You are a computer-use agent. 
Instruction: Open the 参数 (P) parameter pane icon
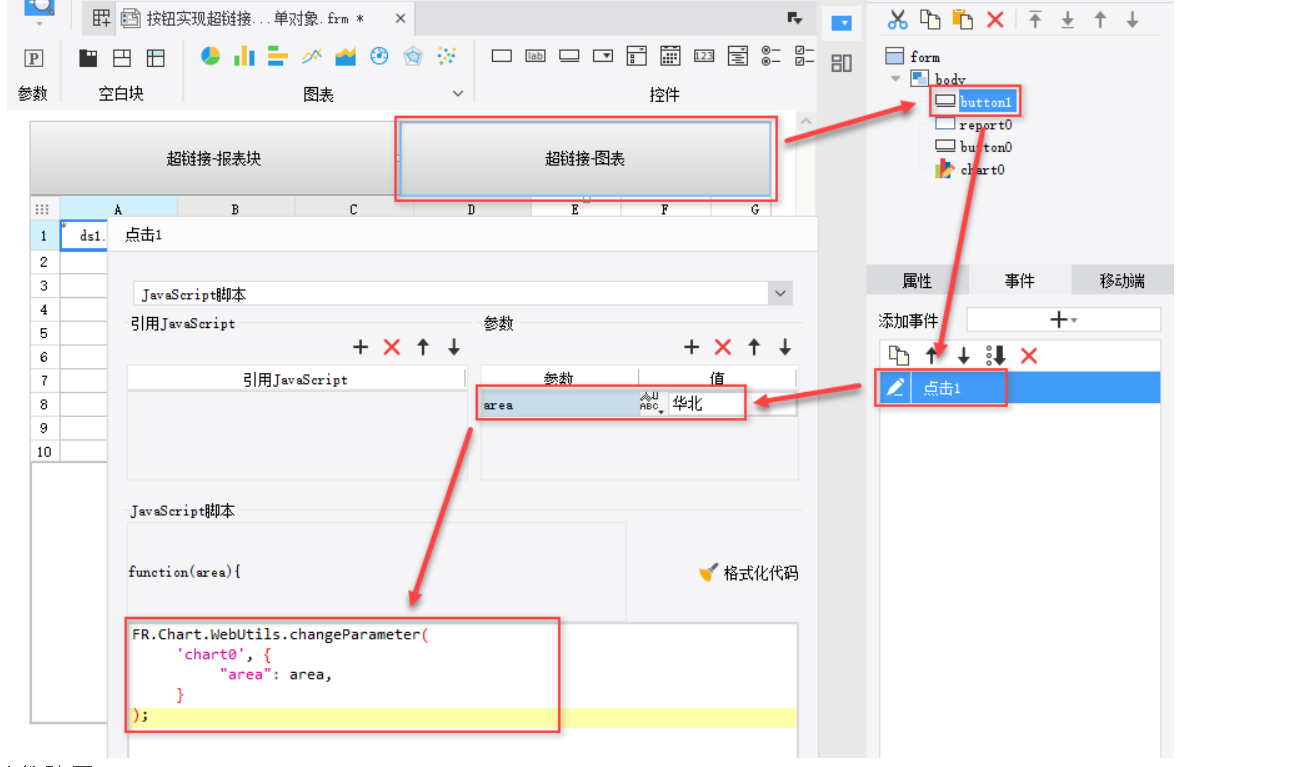pos(33,58)
